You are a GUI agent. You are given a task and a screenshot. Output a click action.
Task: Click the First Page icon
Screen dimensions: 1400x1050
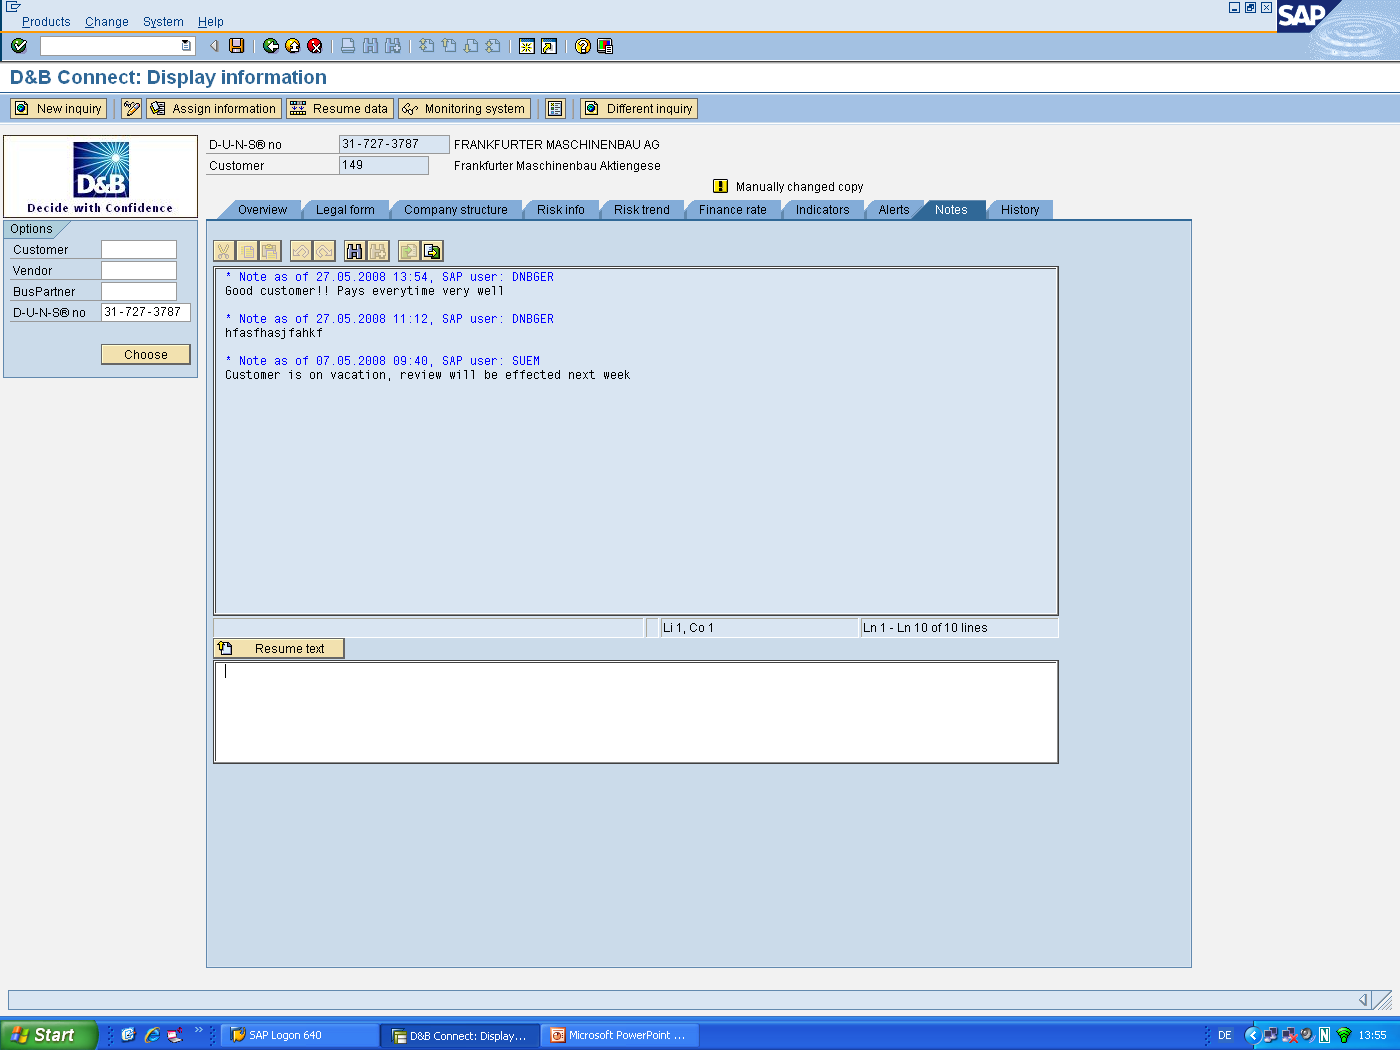(x=427, y=46)
